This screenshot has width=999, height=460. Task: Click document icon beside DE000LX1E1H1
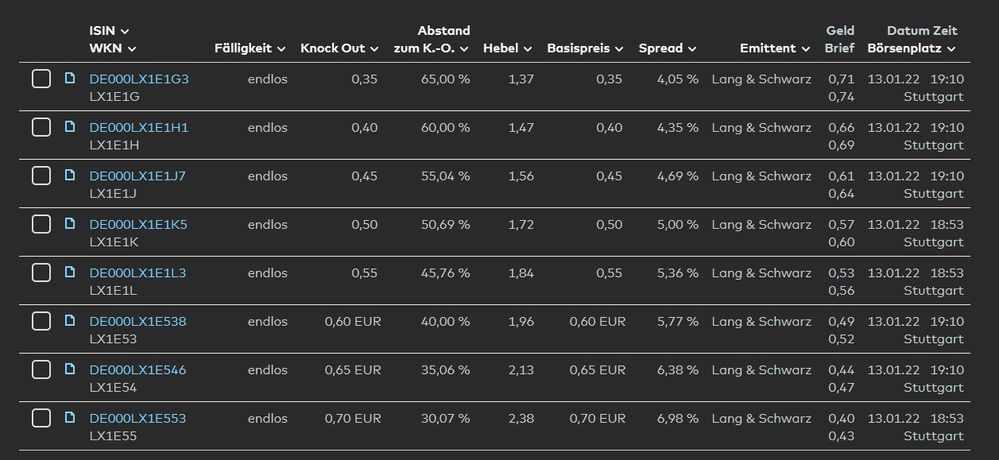pos(70,126)
